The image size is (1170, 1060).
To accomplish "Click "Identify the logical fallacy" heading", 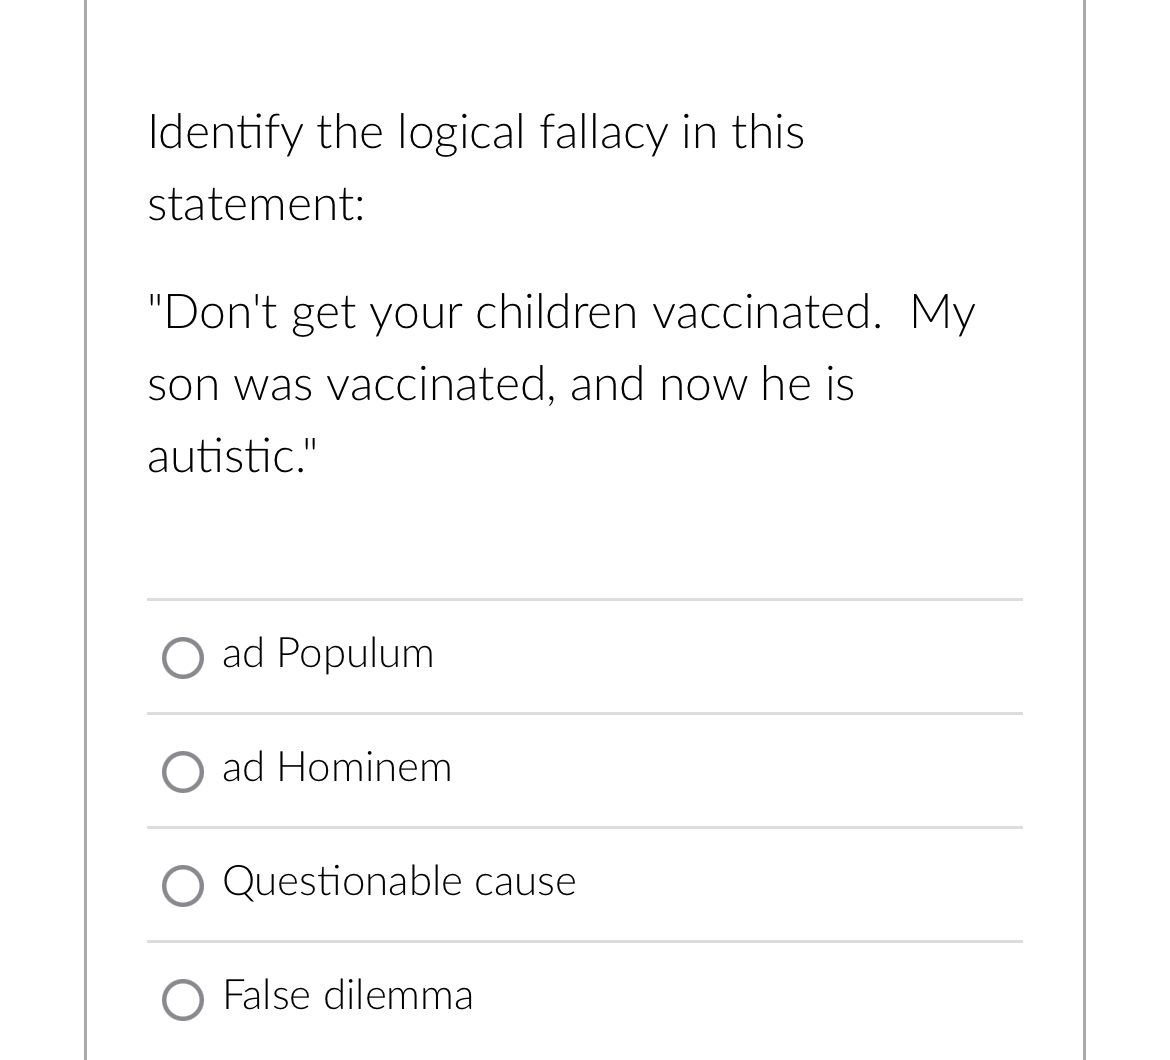I will (477, 131).
